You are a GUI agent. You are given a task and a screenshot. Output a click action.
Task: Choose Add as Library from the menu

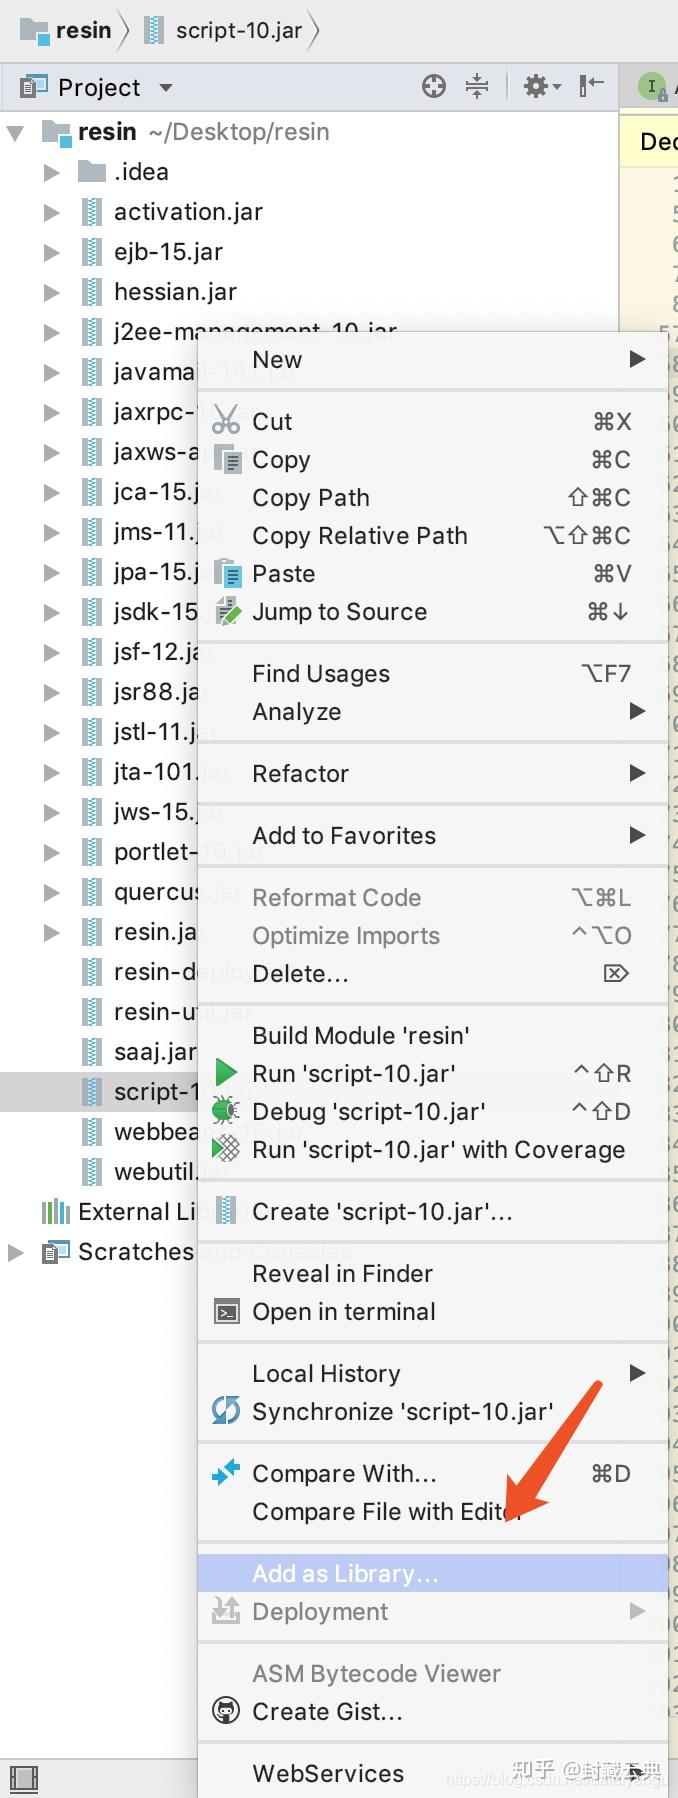[x=344, y=1572]
